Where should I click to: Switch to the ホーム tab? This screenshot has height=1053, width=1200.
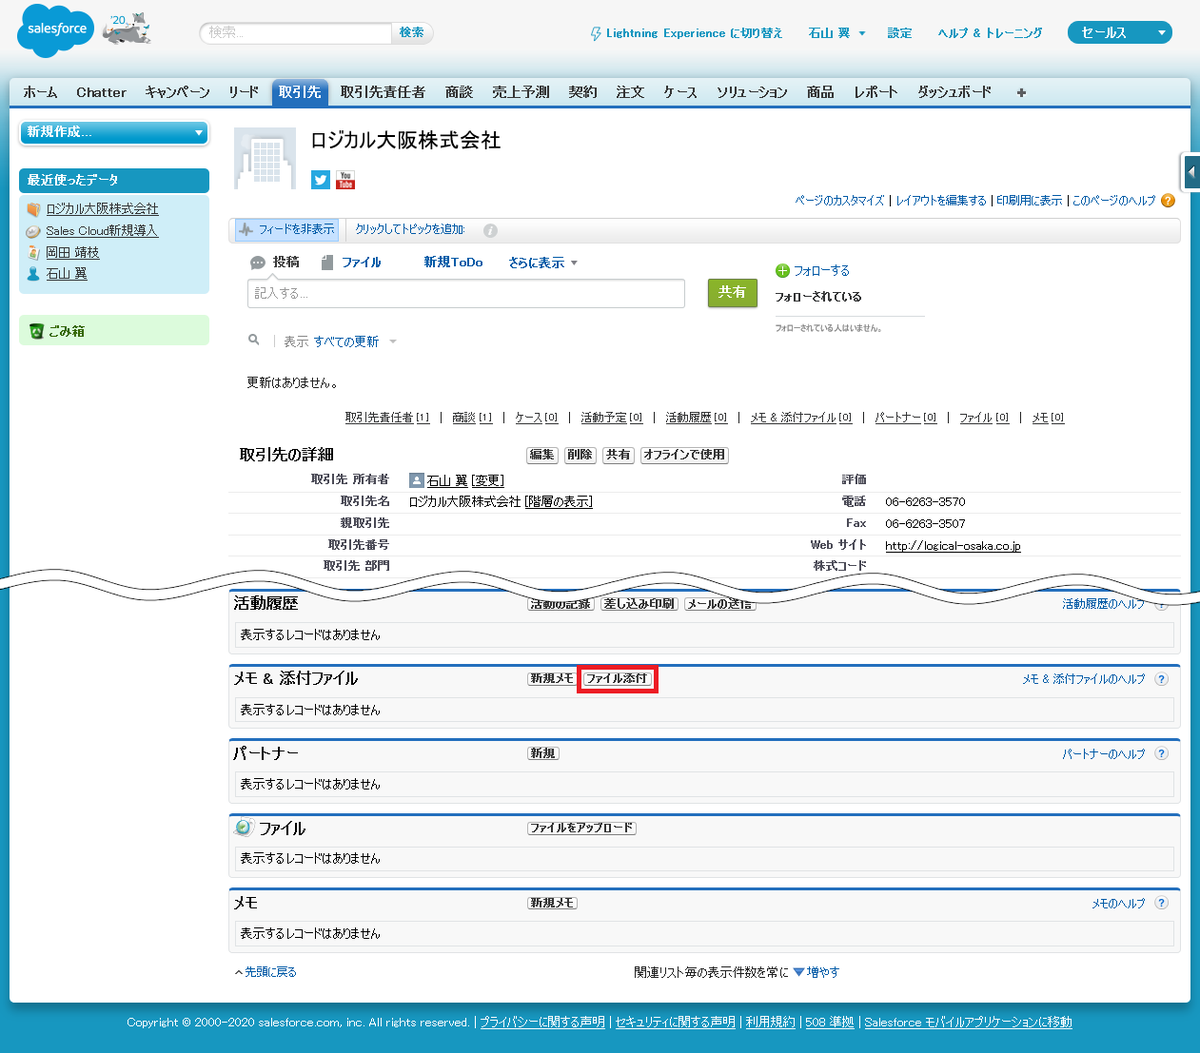tap(41, 92)
